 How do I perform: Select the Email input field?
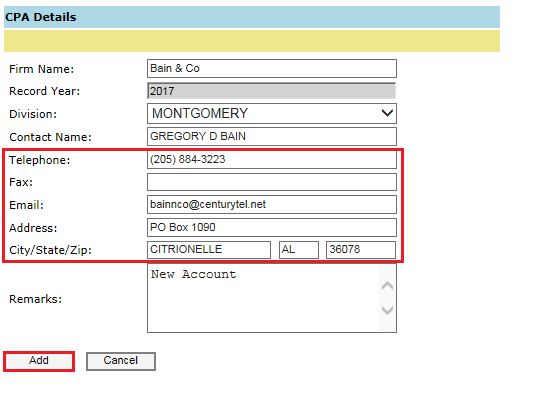(272, 204)
